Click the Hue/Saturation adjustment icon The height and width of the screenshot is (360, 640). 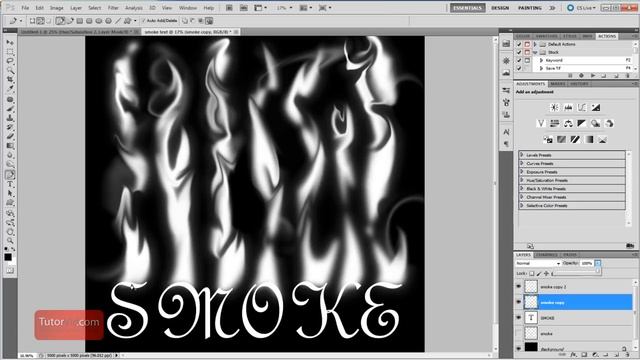tap(554, 123)
